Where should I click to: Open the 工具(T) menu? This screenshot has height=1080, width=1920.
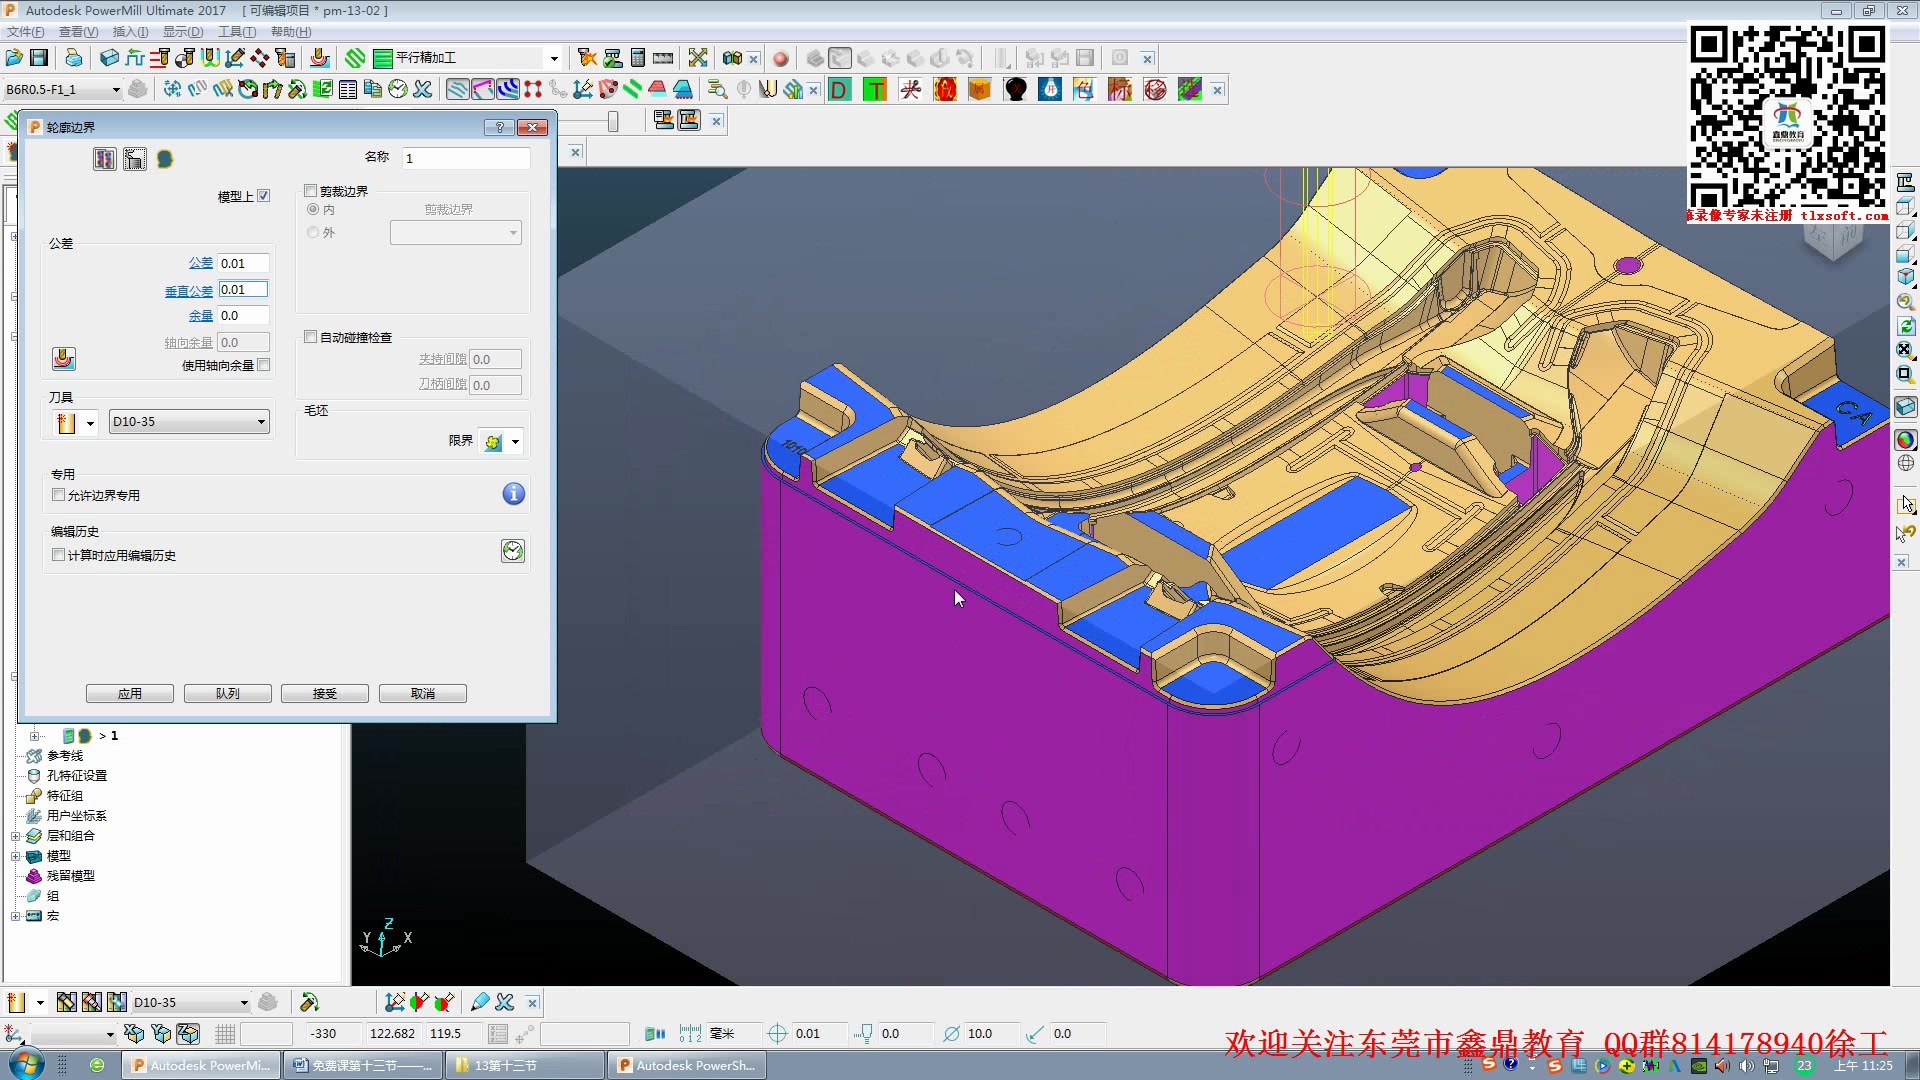click(237, 32)
